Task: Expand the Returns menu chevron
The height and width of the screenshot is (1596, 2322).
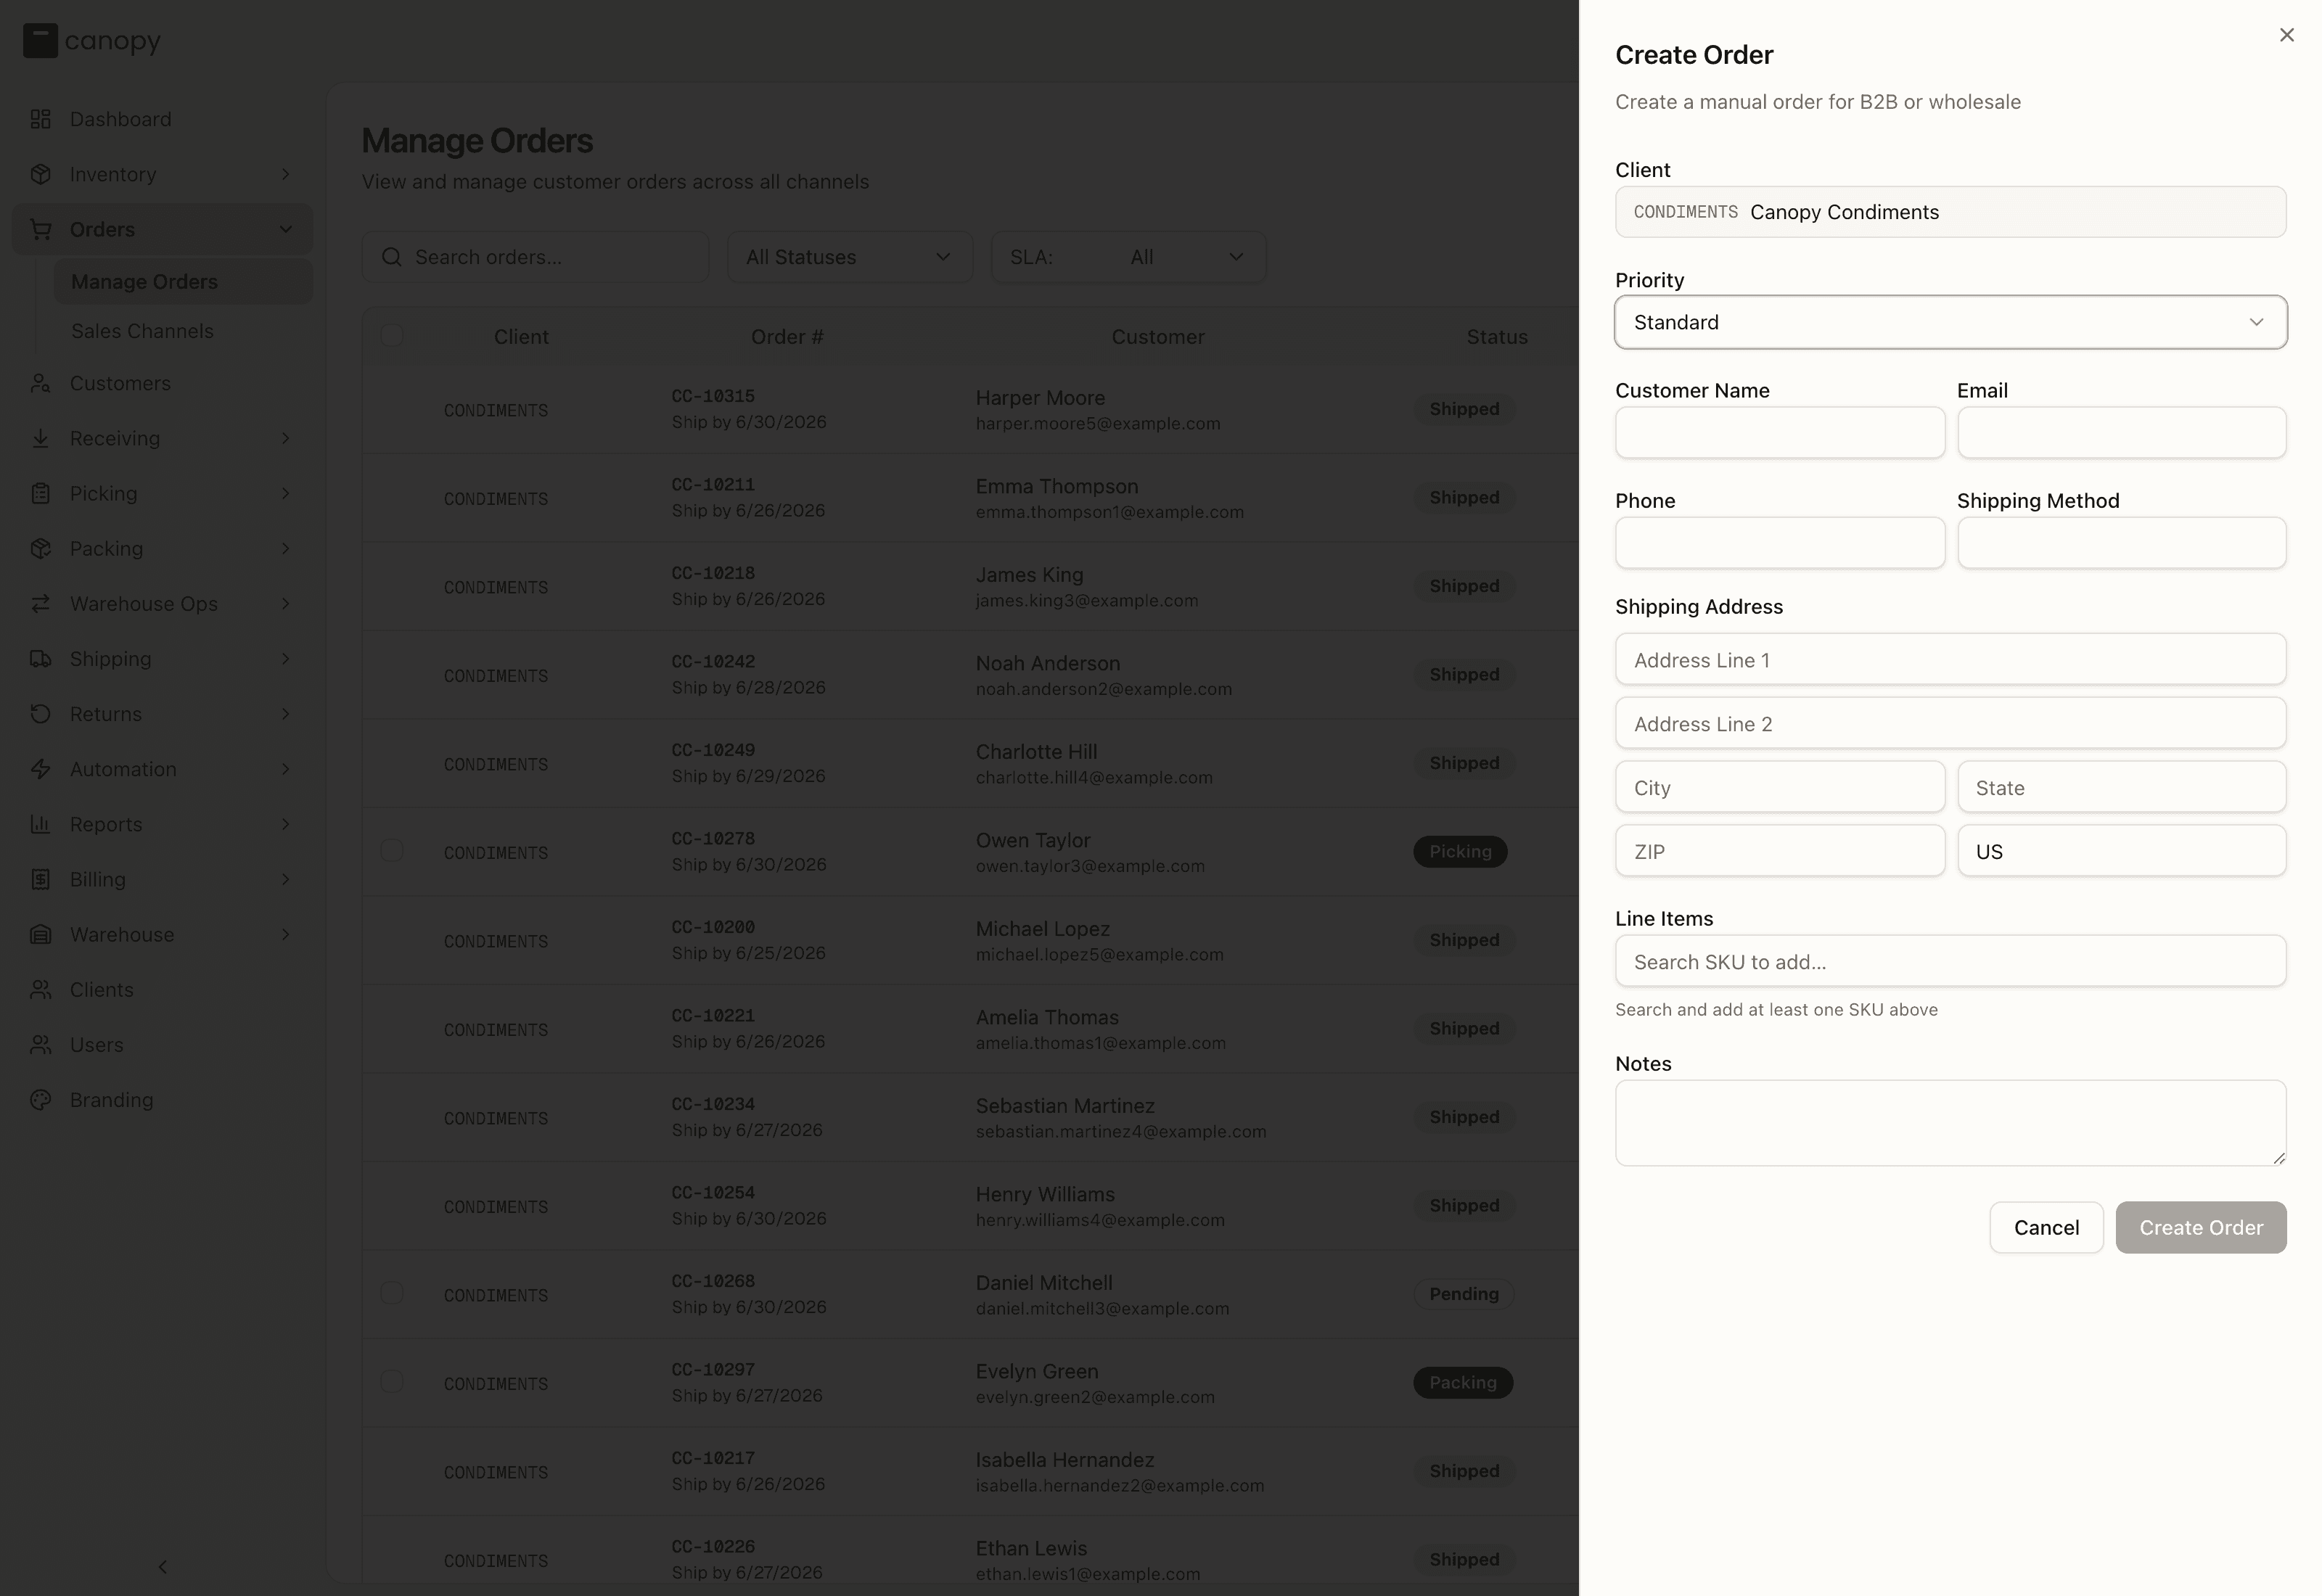Action: coord(285,713)
